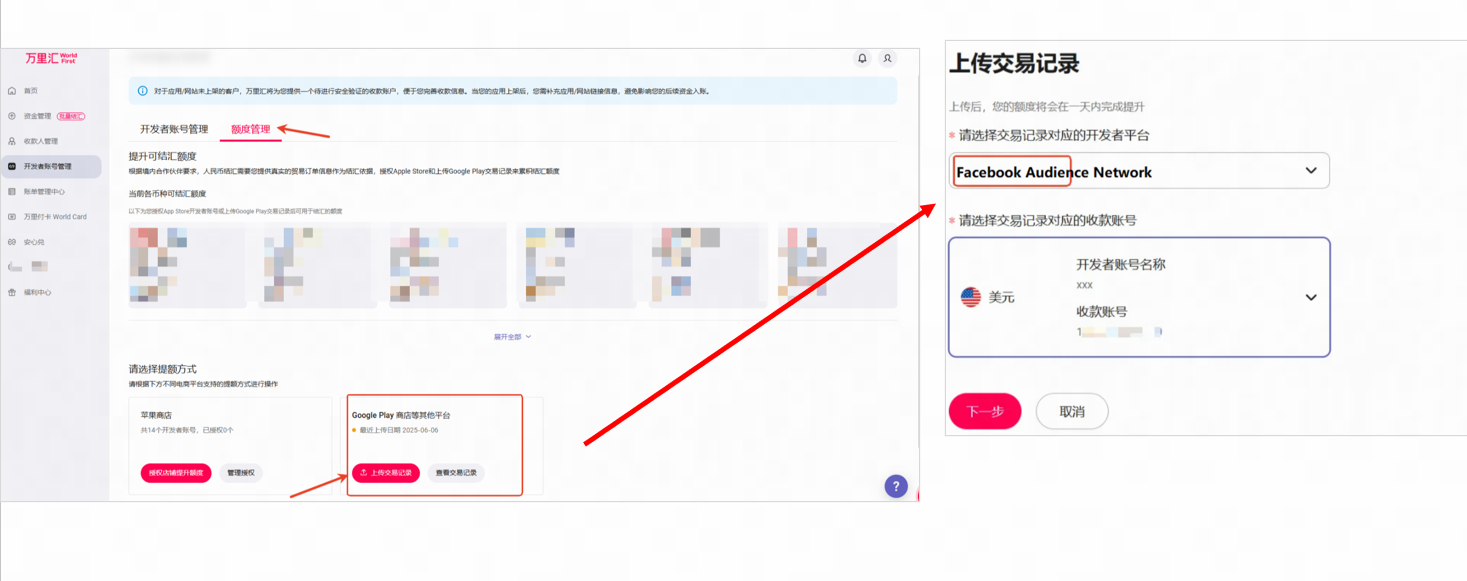Open notifications via the bell icon
Screen dimensions: 1467x581
point(862,59)
